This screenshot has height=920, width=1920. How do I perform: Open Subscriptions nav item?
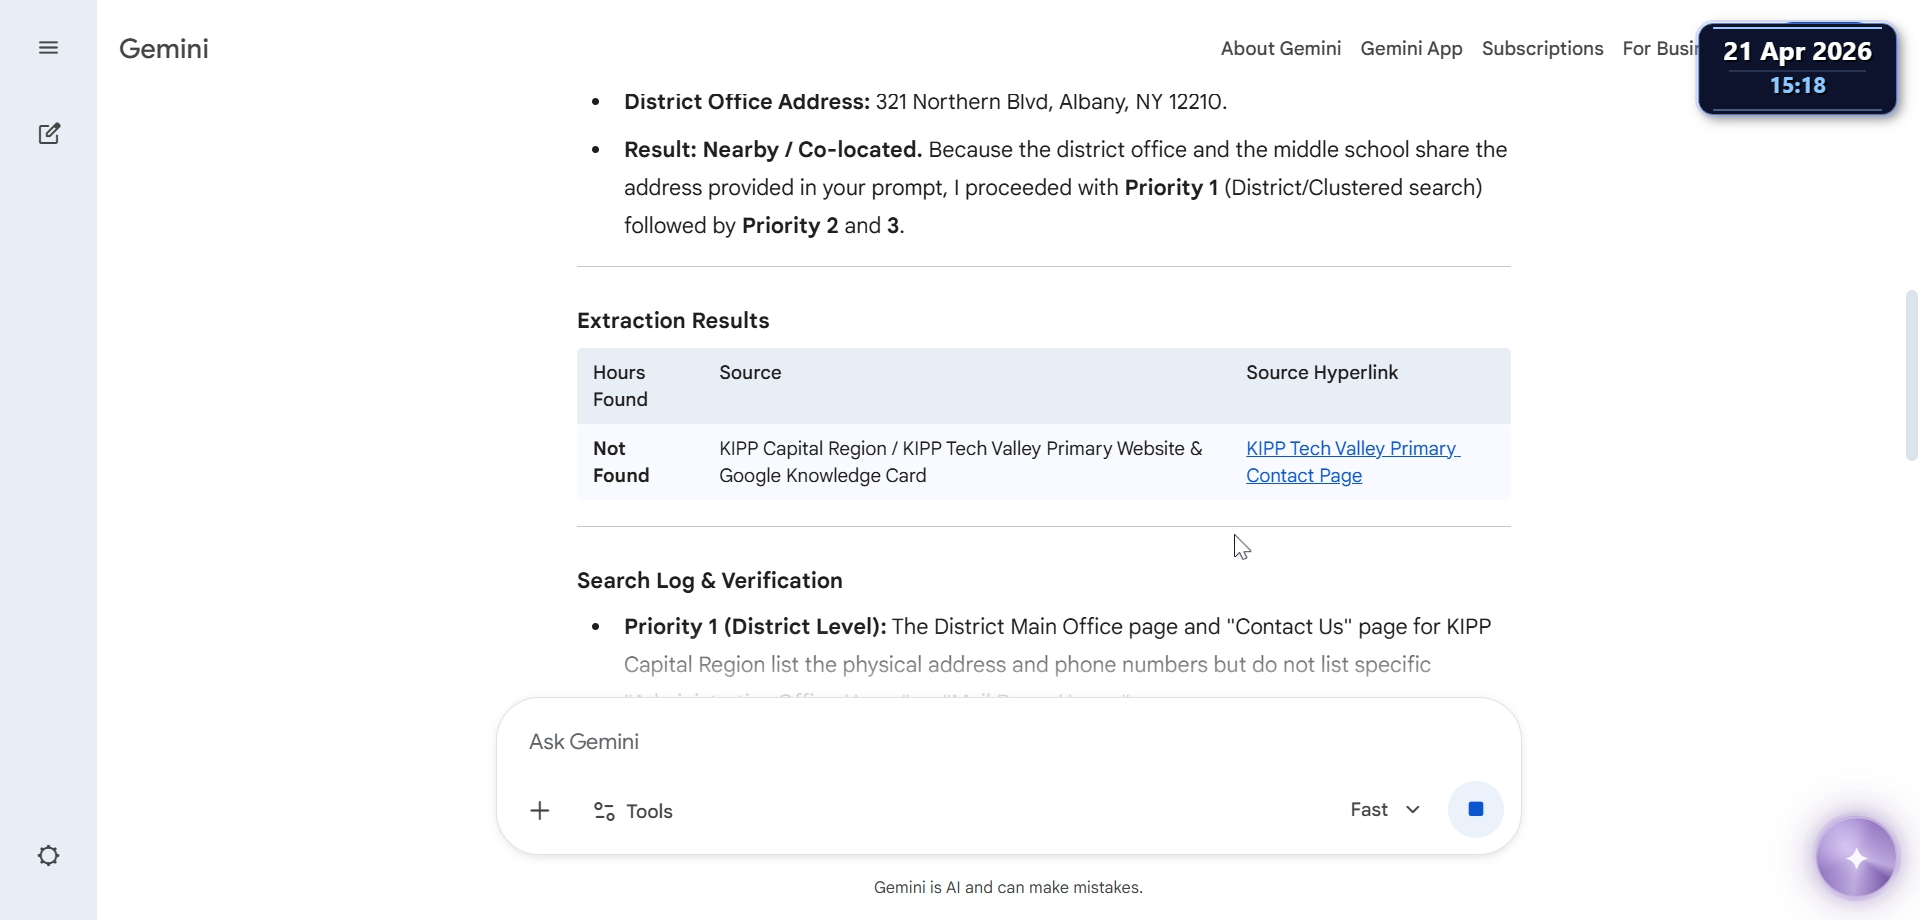1542,48
